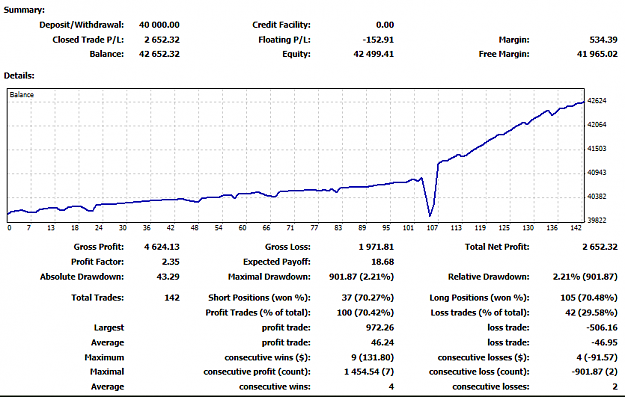The width and height of the screenshot is (625, 397).
Task: Select the Gross Loss value 1 971.81
Action: 376,247
